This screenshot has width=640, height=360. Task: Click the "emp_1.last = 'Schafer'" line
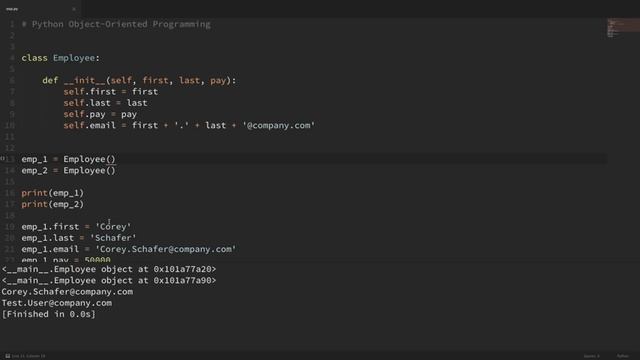[79, 238]
